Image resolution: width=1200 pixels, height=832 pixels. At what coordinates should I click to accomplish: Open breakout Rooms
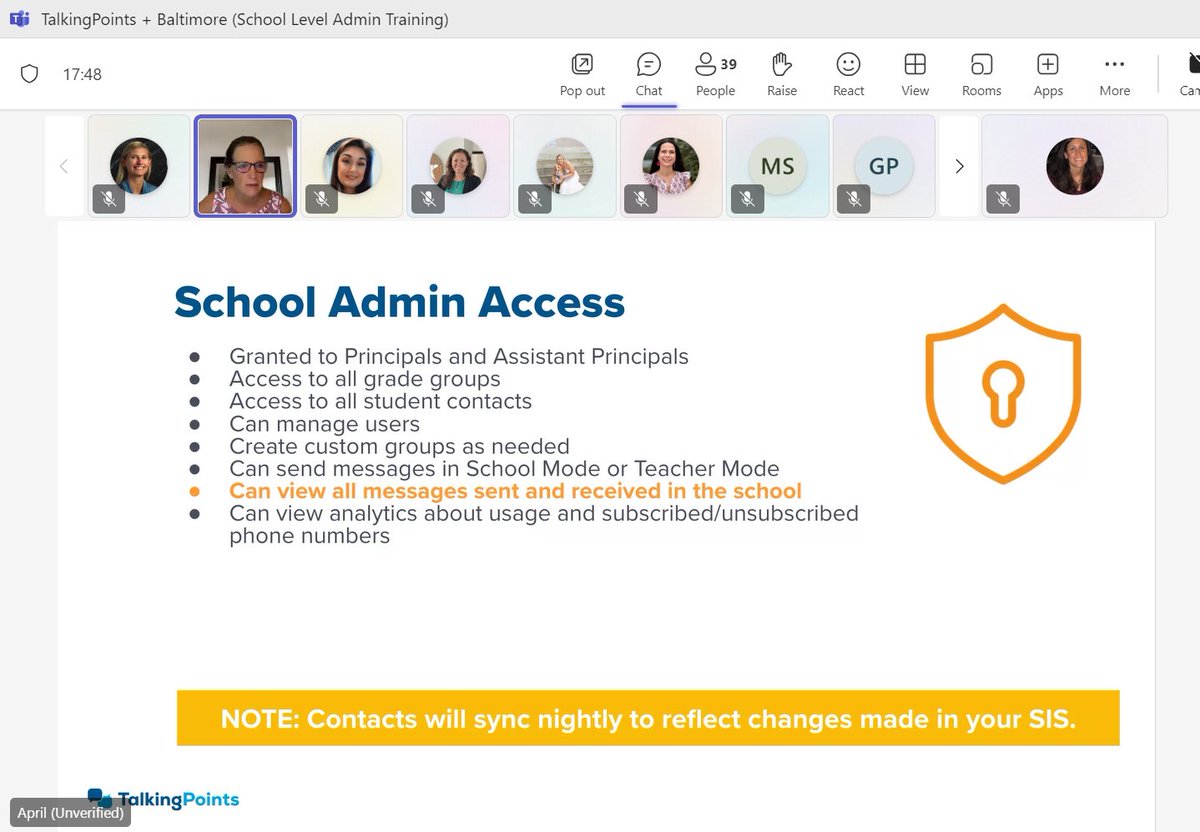982,75
